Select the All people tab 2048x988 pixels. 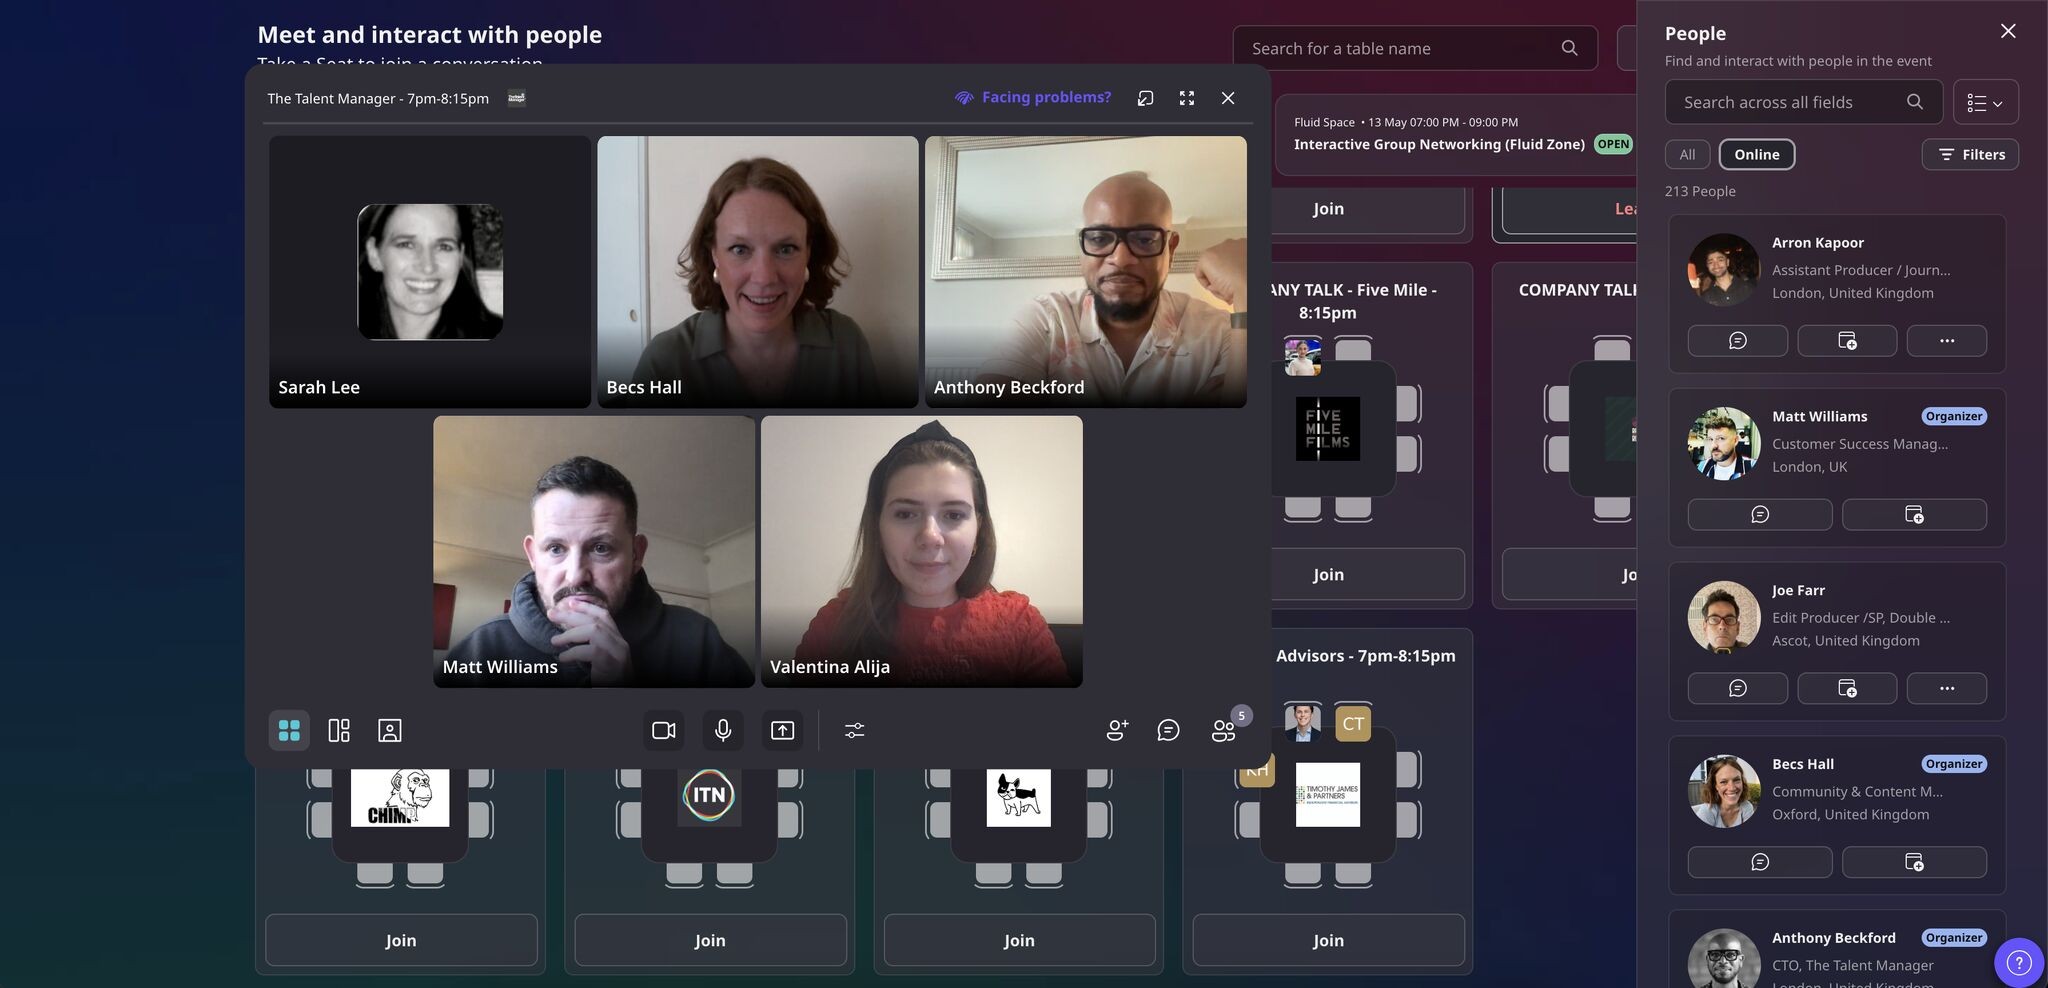[x=1687, y=154]
